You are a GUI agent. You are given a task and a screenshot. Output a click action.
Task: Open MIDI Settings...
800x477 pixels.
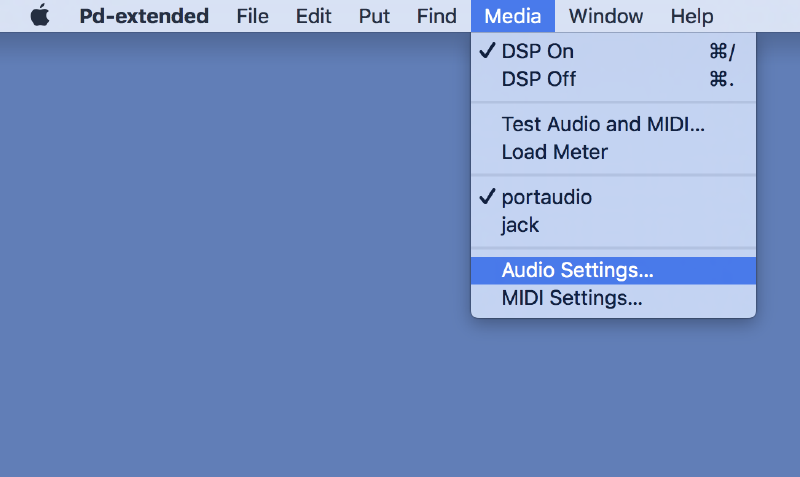(x=571, y=298)
